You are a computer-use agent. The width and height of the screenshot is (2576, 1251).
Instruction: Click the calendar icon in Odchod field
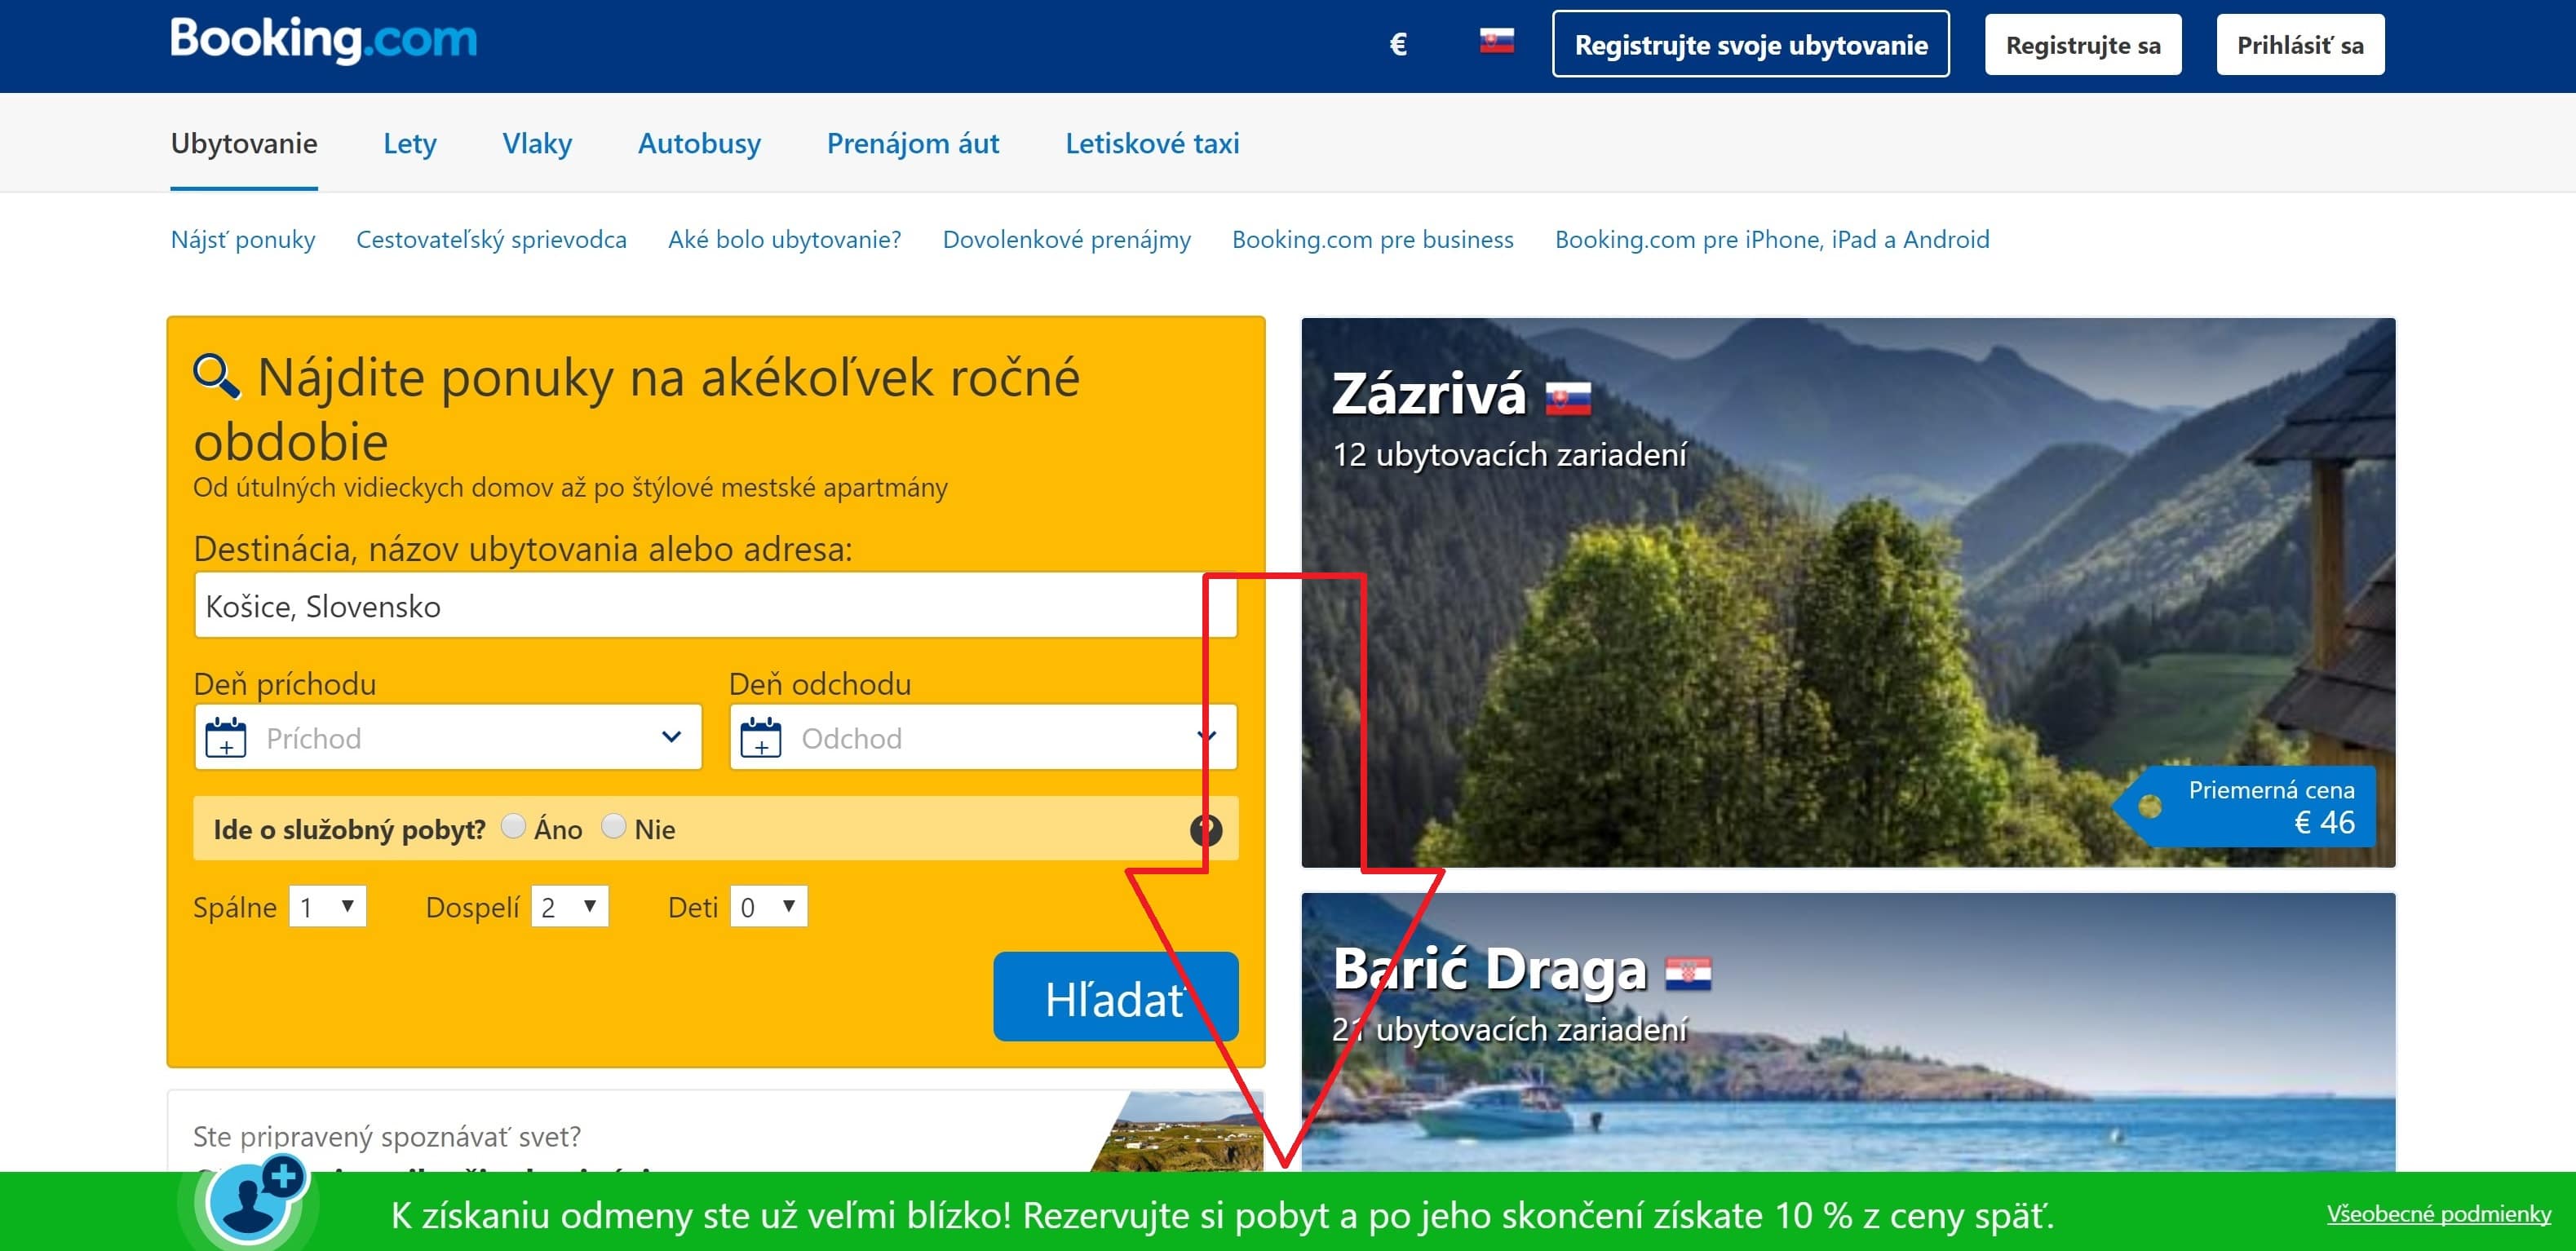760,738
